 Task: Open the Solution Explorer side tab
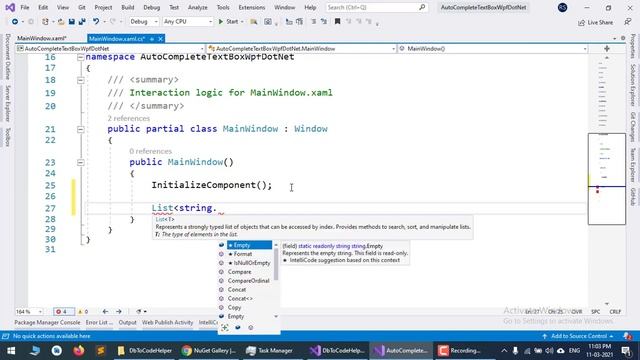coord(633,85)
